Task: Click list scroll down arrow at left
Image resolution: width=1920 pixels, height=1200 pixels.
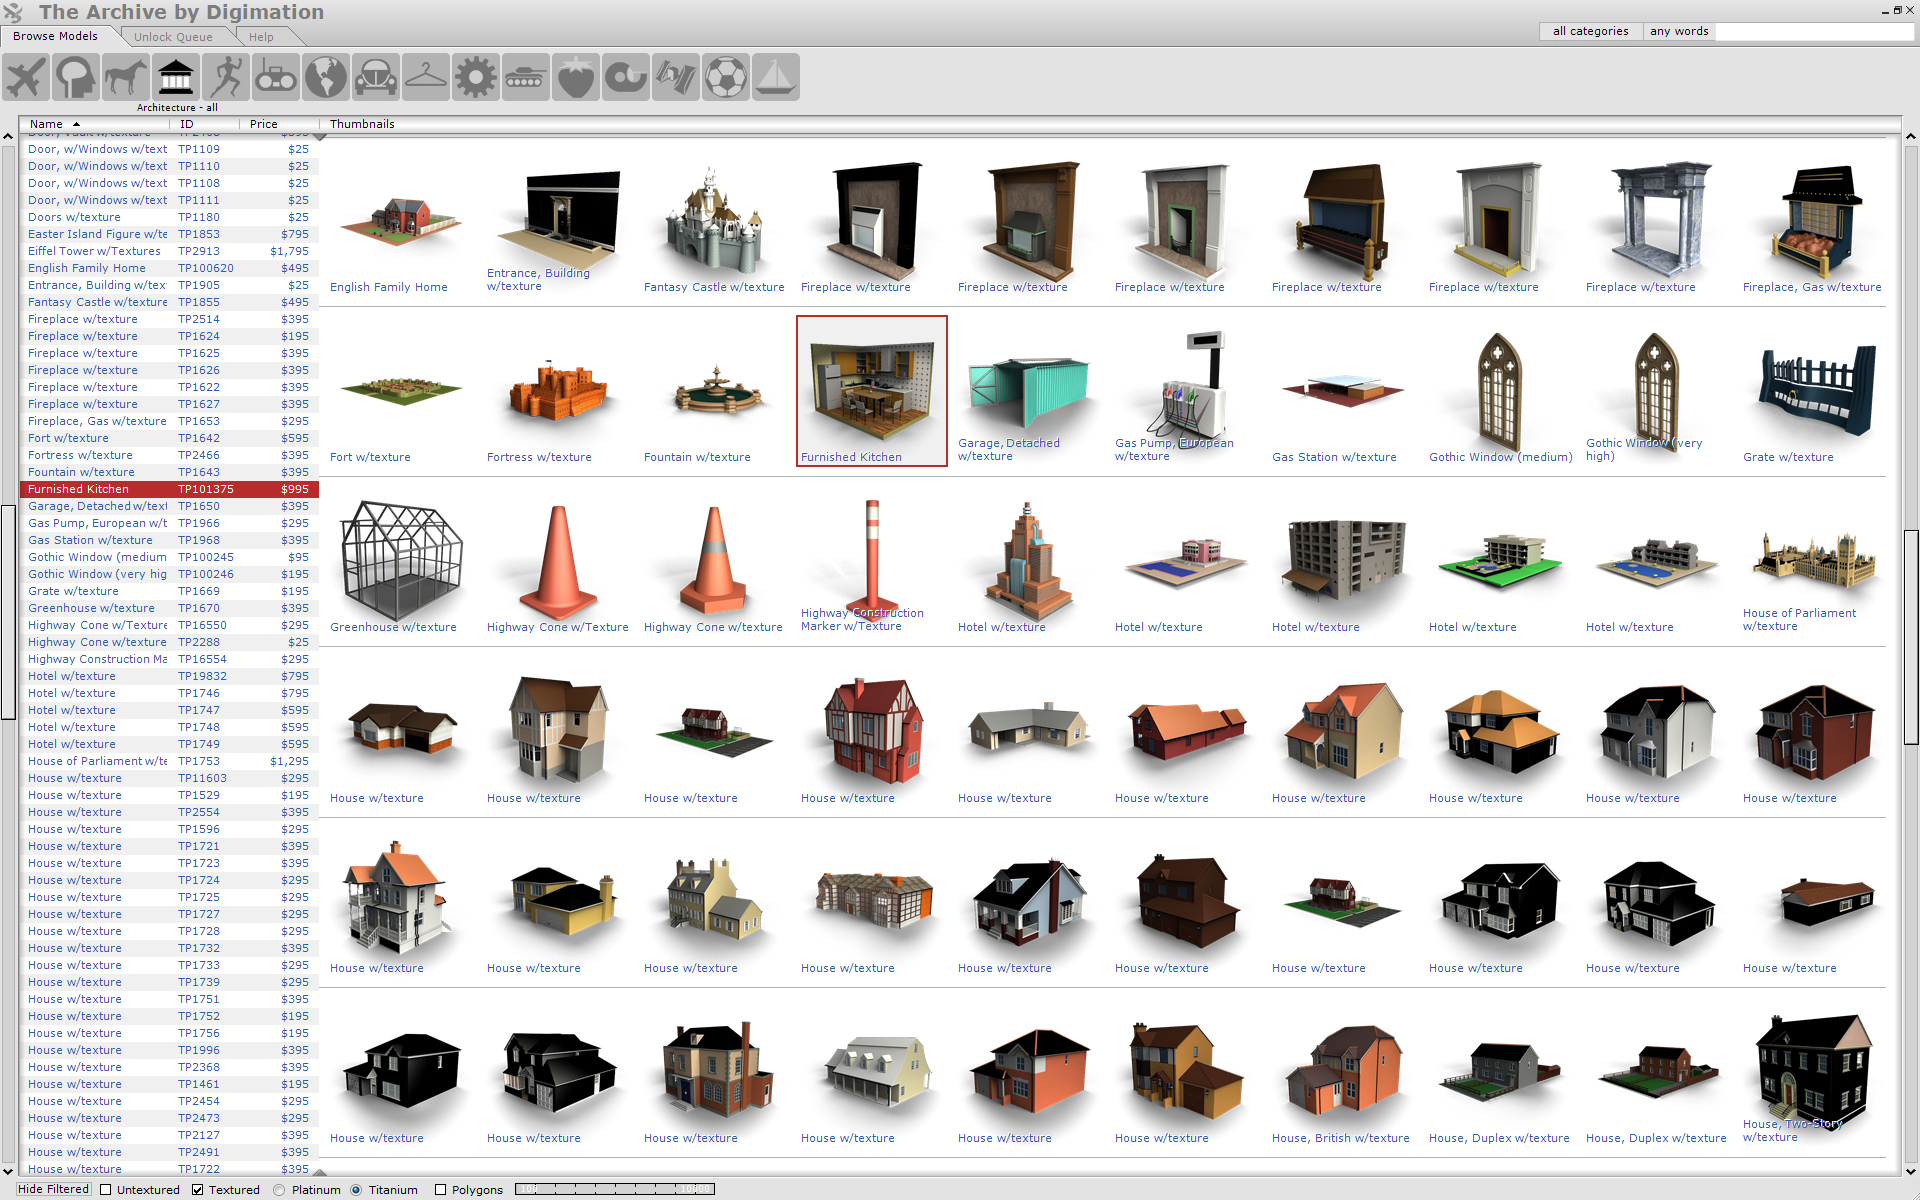Action: point(8,1171)
